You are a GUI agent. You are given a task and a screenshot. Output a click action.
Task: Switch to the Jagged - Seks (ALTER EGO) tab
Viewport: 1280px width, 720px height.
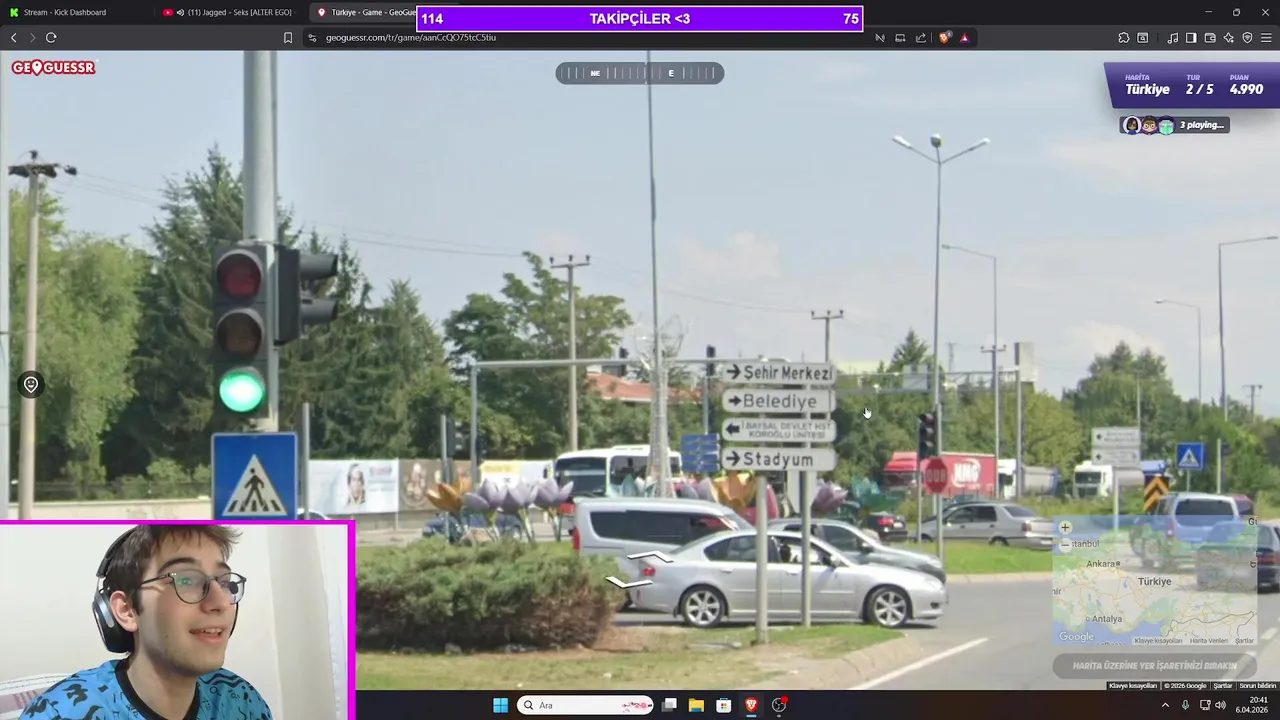(230, 12)
